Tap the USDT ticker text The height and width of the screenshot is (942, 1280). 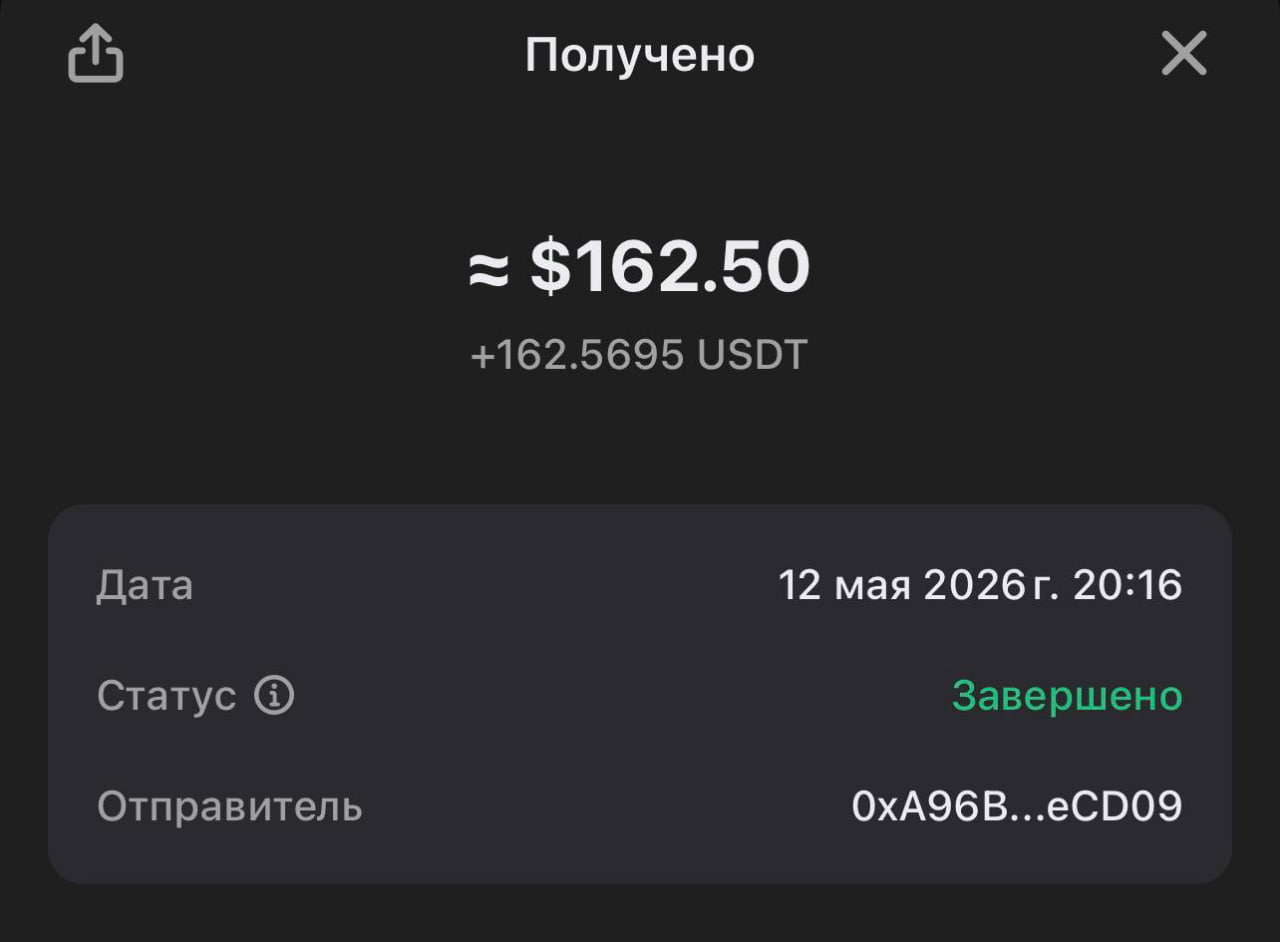pos(752,355)
